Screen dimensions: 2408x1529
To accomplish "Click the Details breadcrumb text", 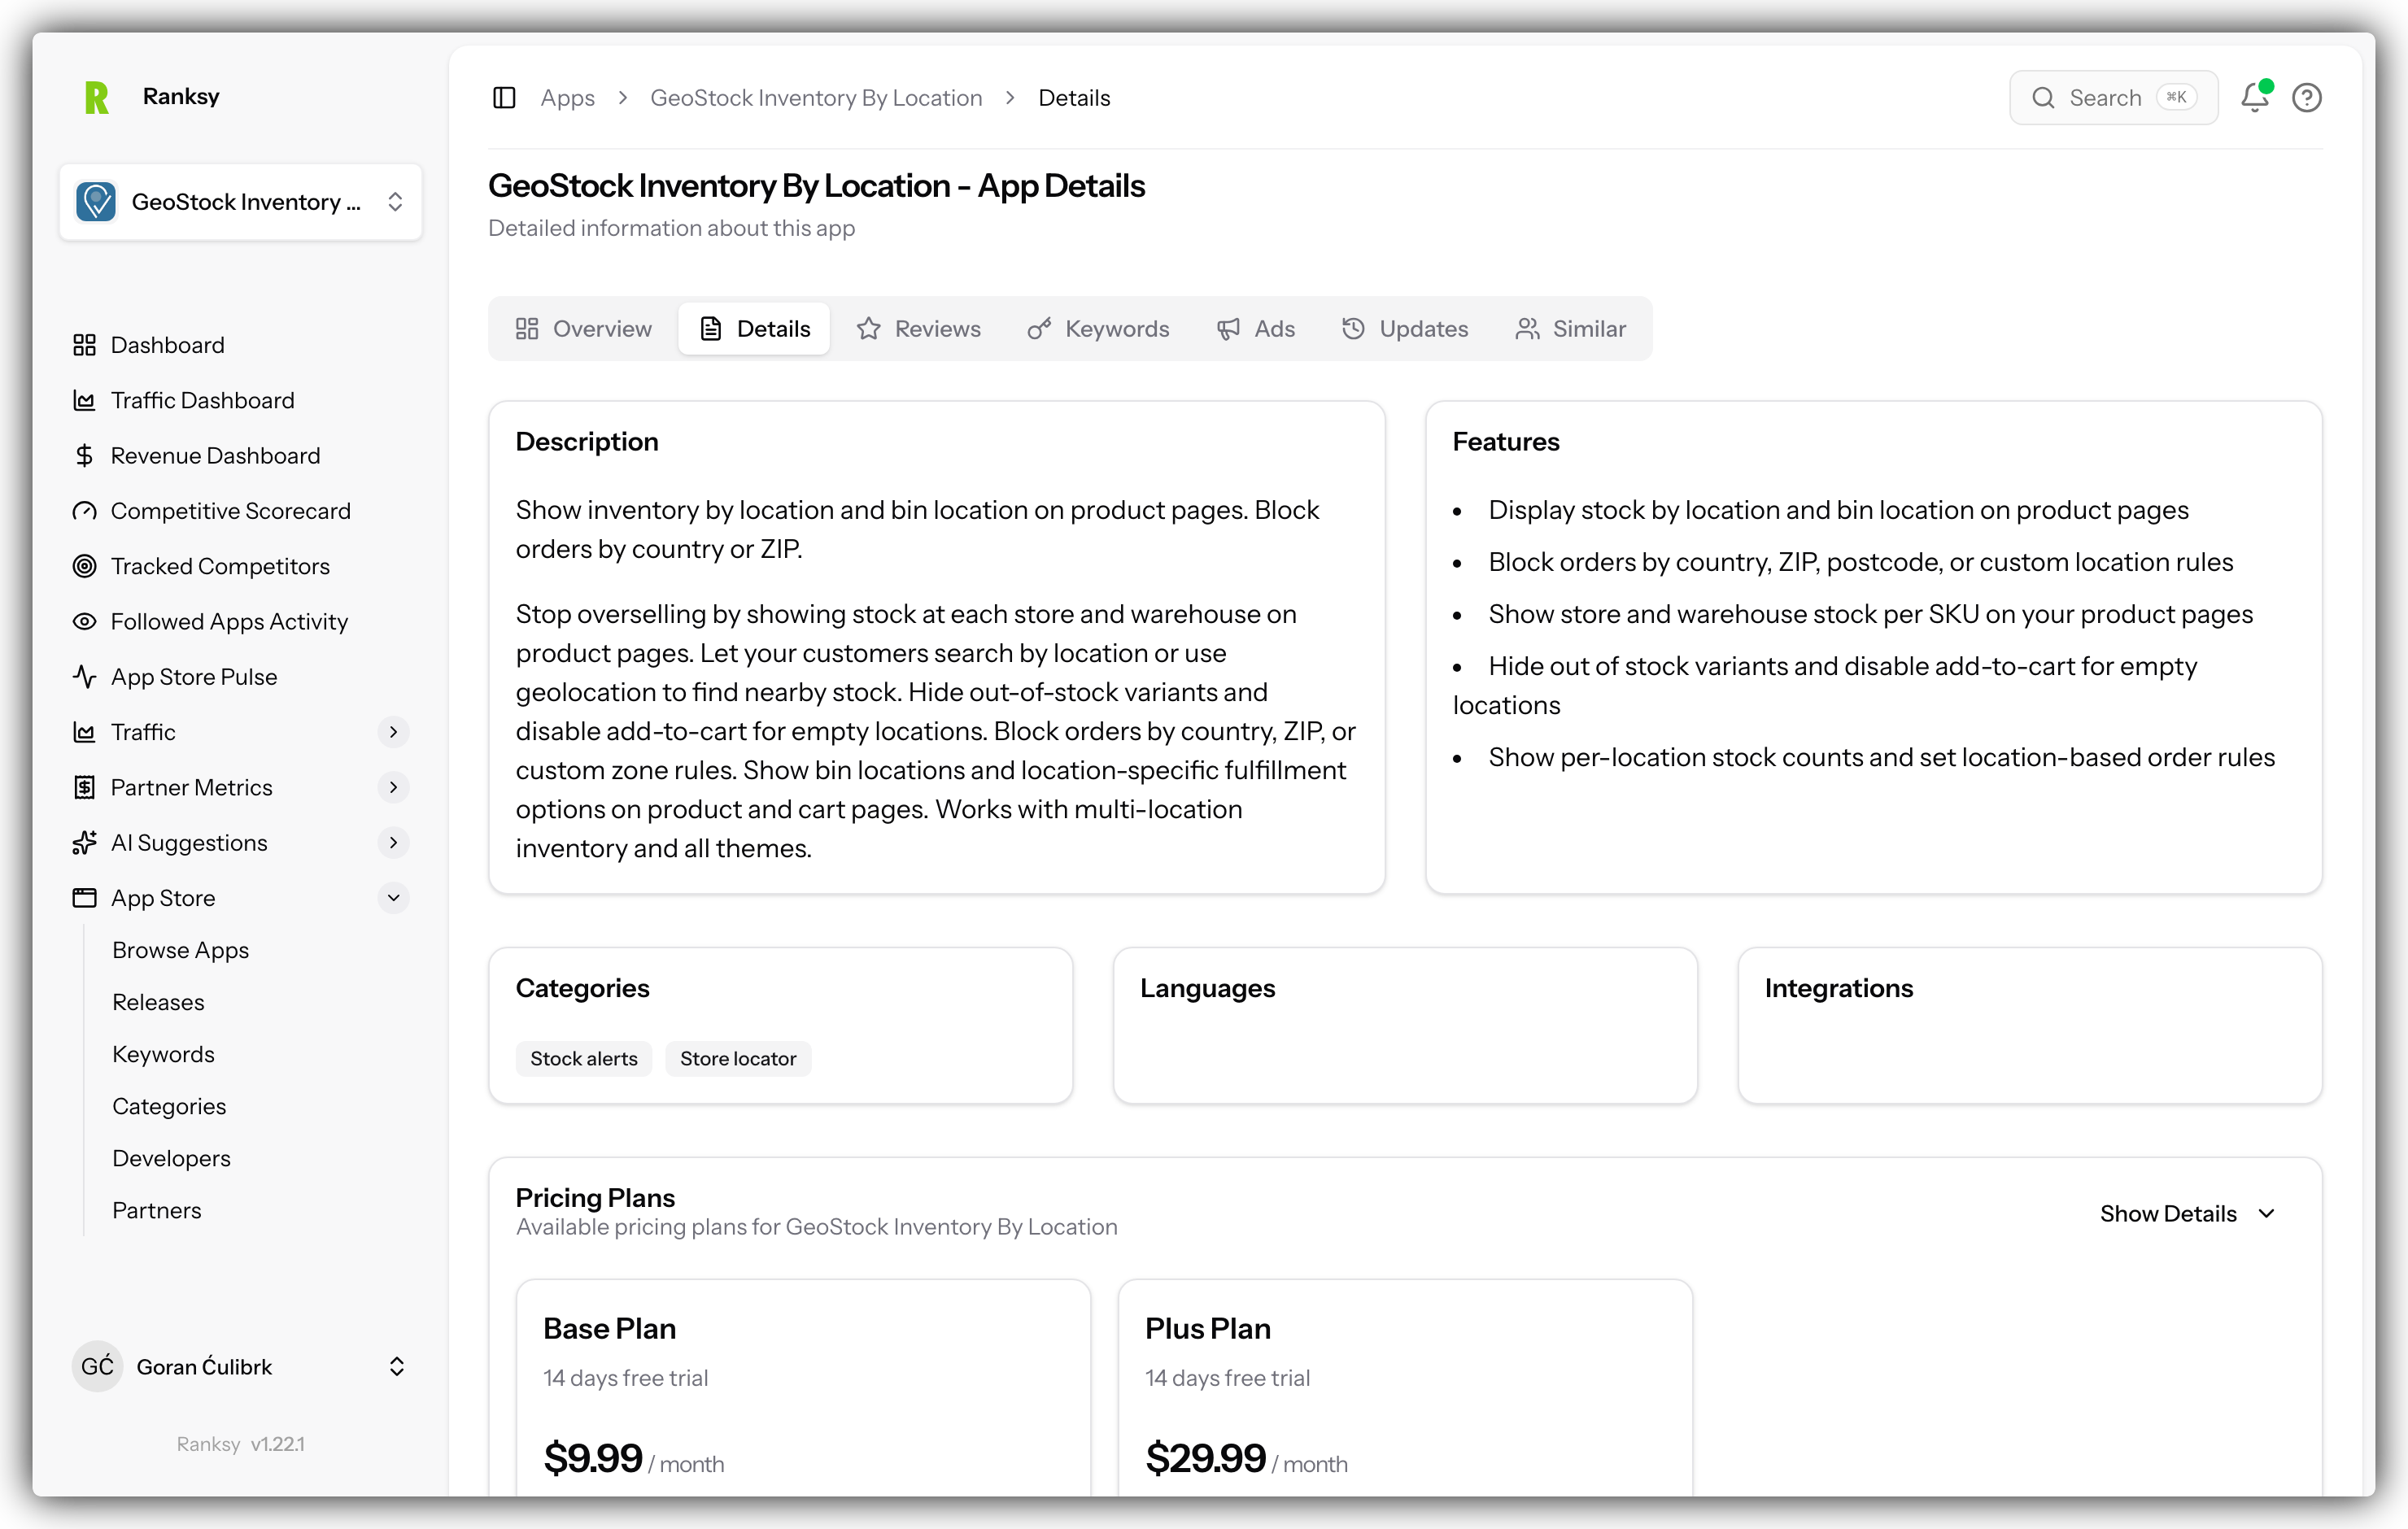I will tap(1074, 98).
